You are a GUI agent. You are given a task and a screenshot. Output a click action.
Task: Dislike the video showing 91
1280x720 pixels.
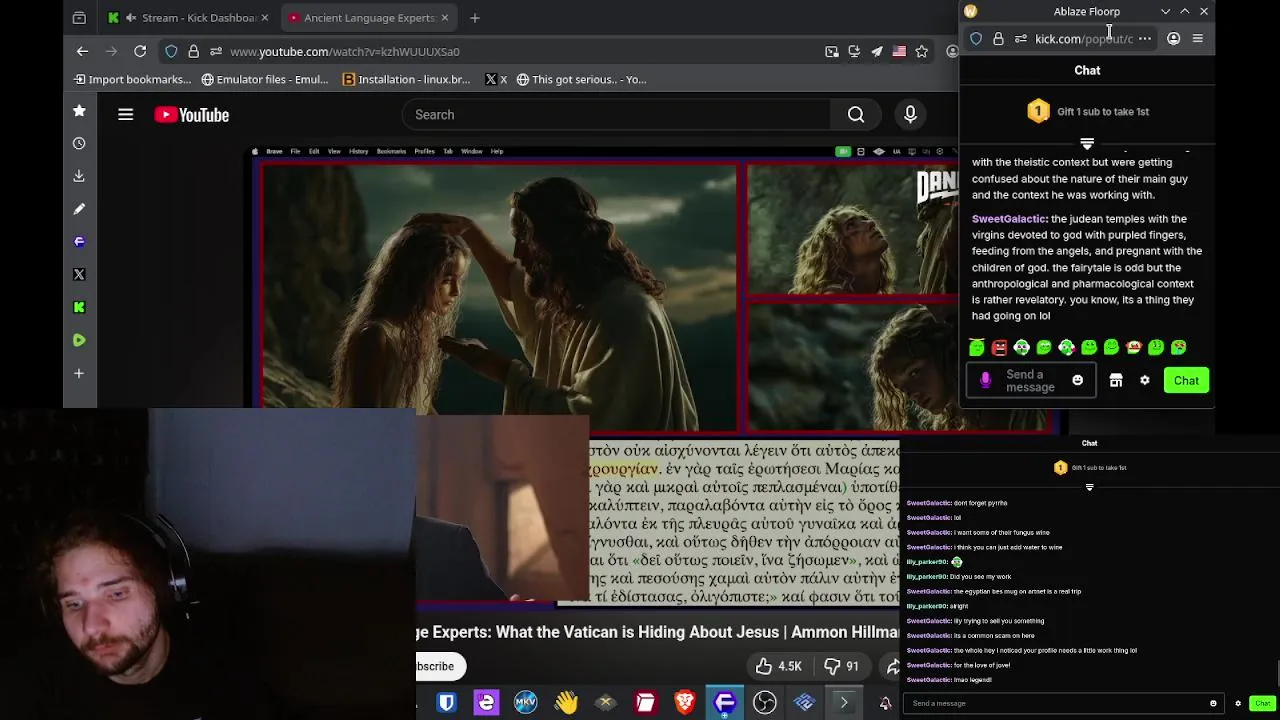(842, 666)
